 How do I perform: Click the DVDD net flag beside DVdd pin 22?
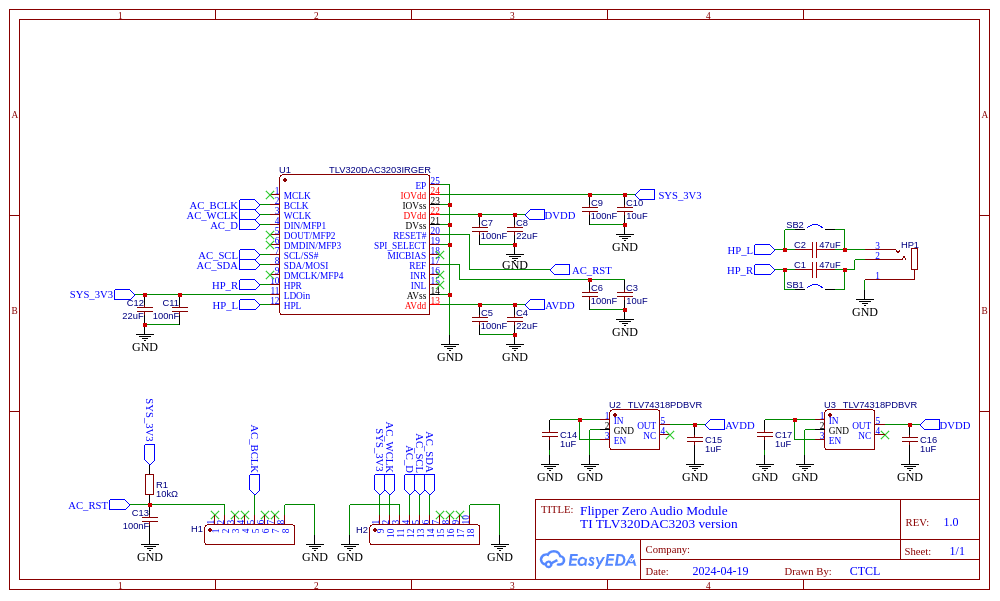click(534, 214)
